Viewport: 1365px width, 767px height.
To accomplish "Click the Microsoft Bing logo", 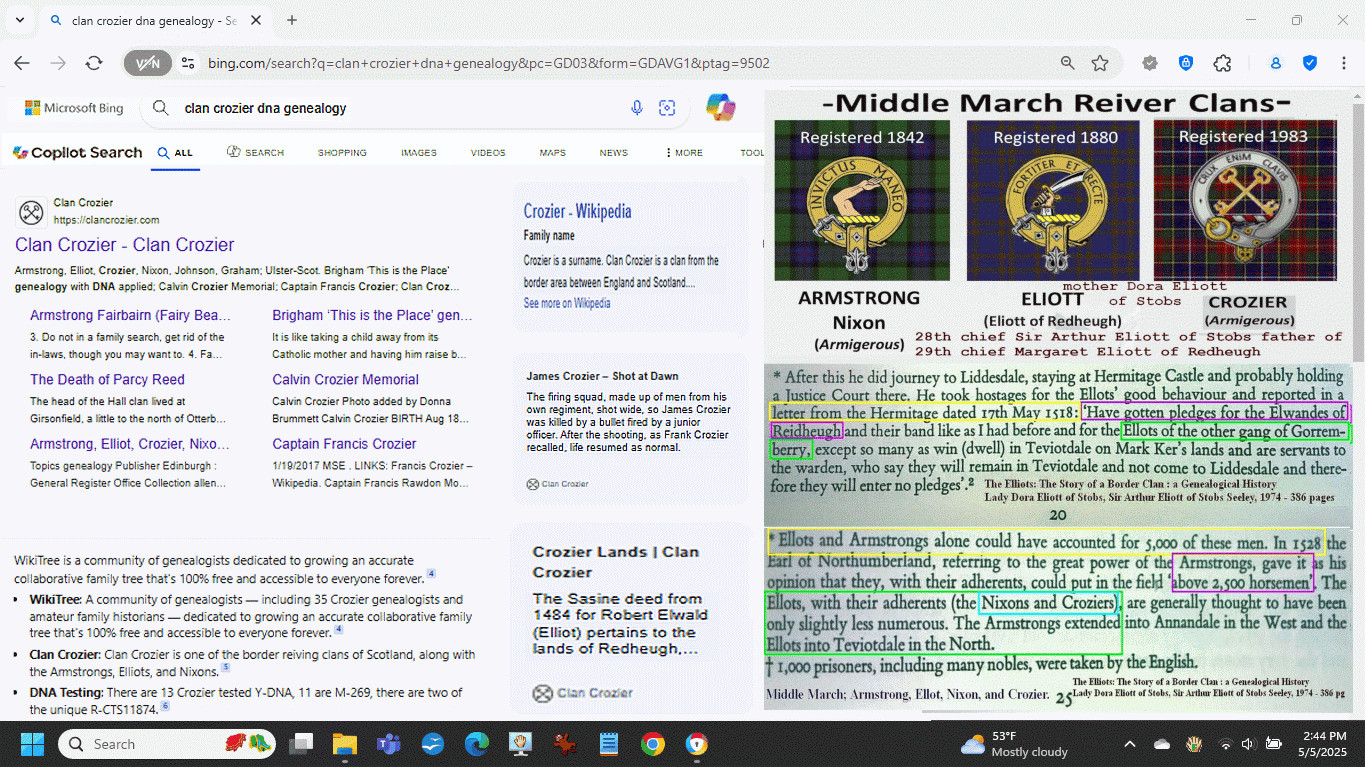I will 74,108.
